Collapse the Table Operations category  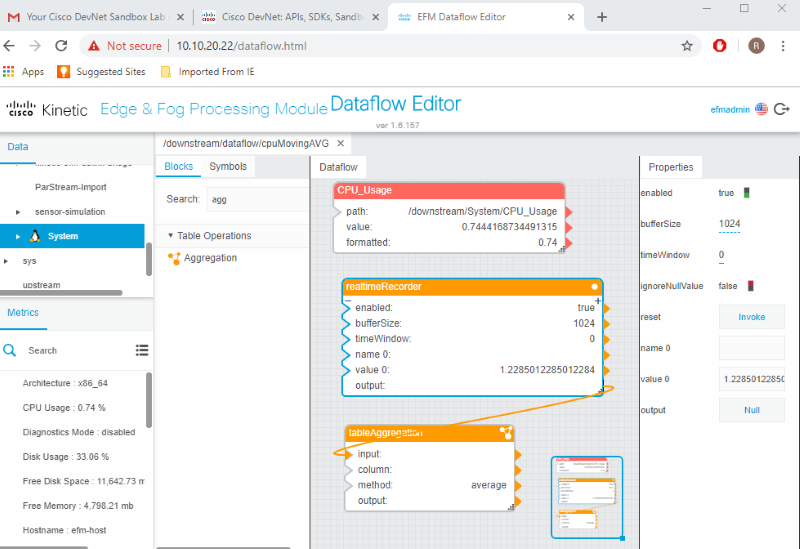coord(170,236)
